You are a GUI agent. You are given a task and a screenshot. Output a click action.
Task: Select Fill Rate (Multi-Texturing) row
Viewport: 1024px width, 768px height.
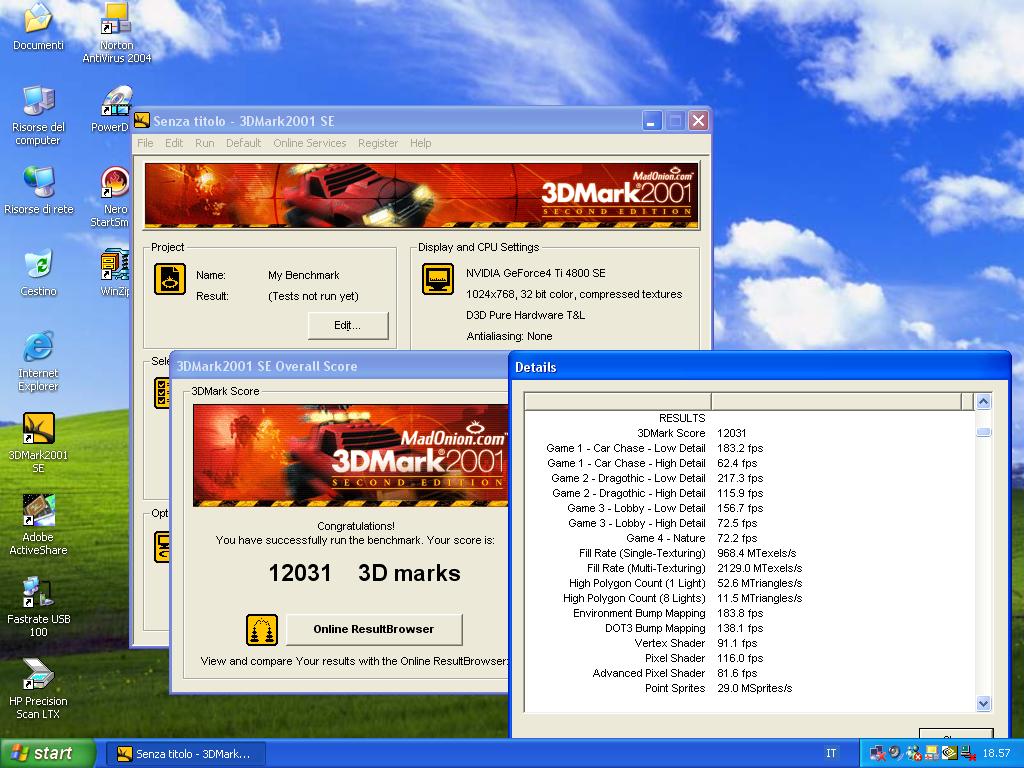coord(749,568)
